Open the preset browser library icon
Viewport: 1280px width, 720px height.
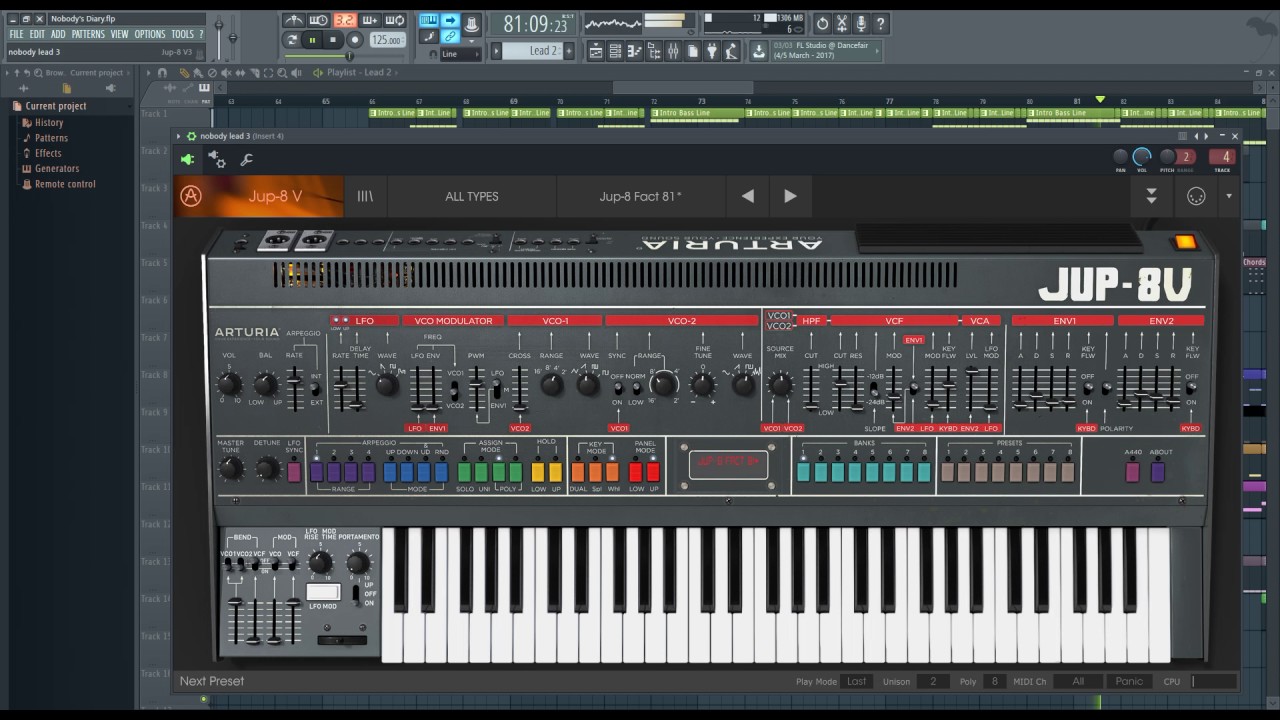click(365, 196)
